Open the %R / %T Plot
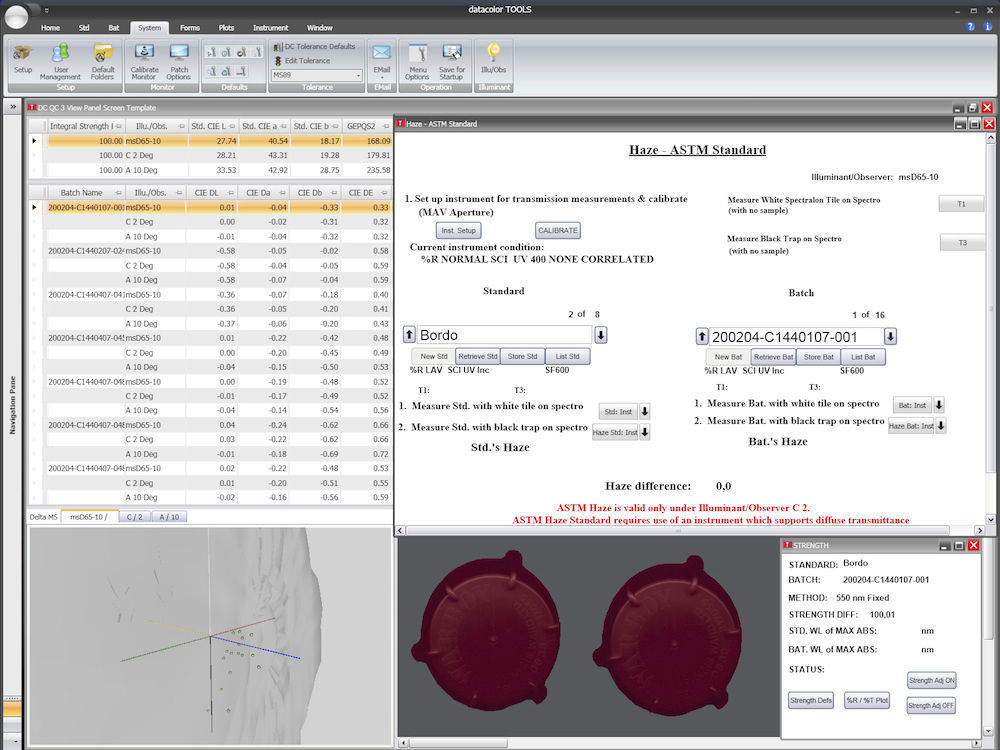 click(x=866, y=700)
